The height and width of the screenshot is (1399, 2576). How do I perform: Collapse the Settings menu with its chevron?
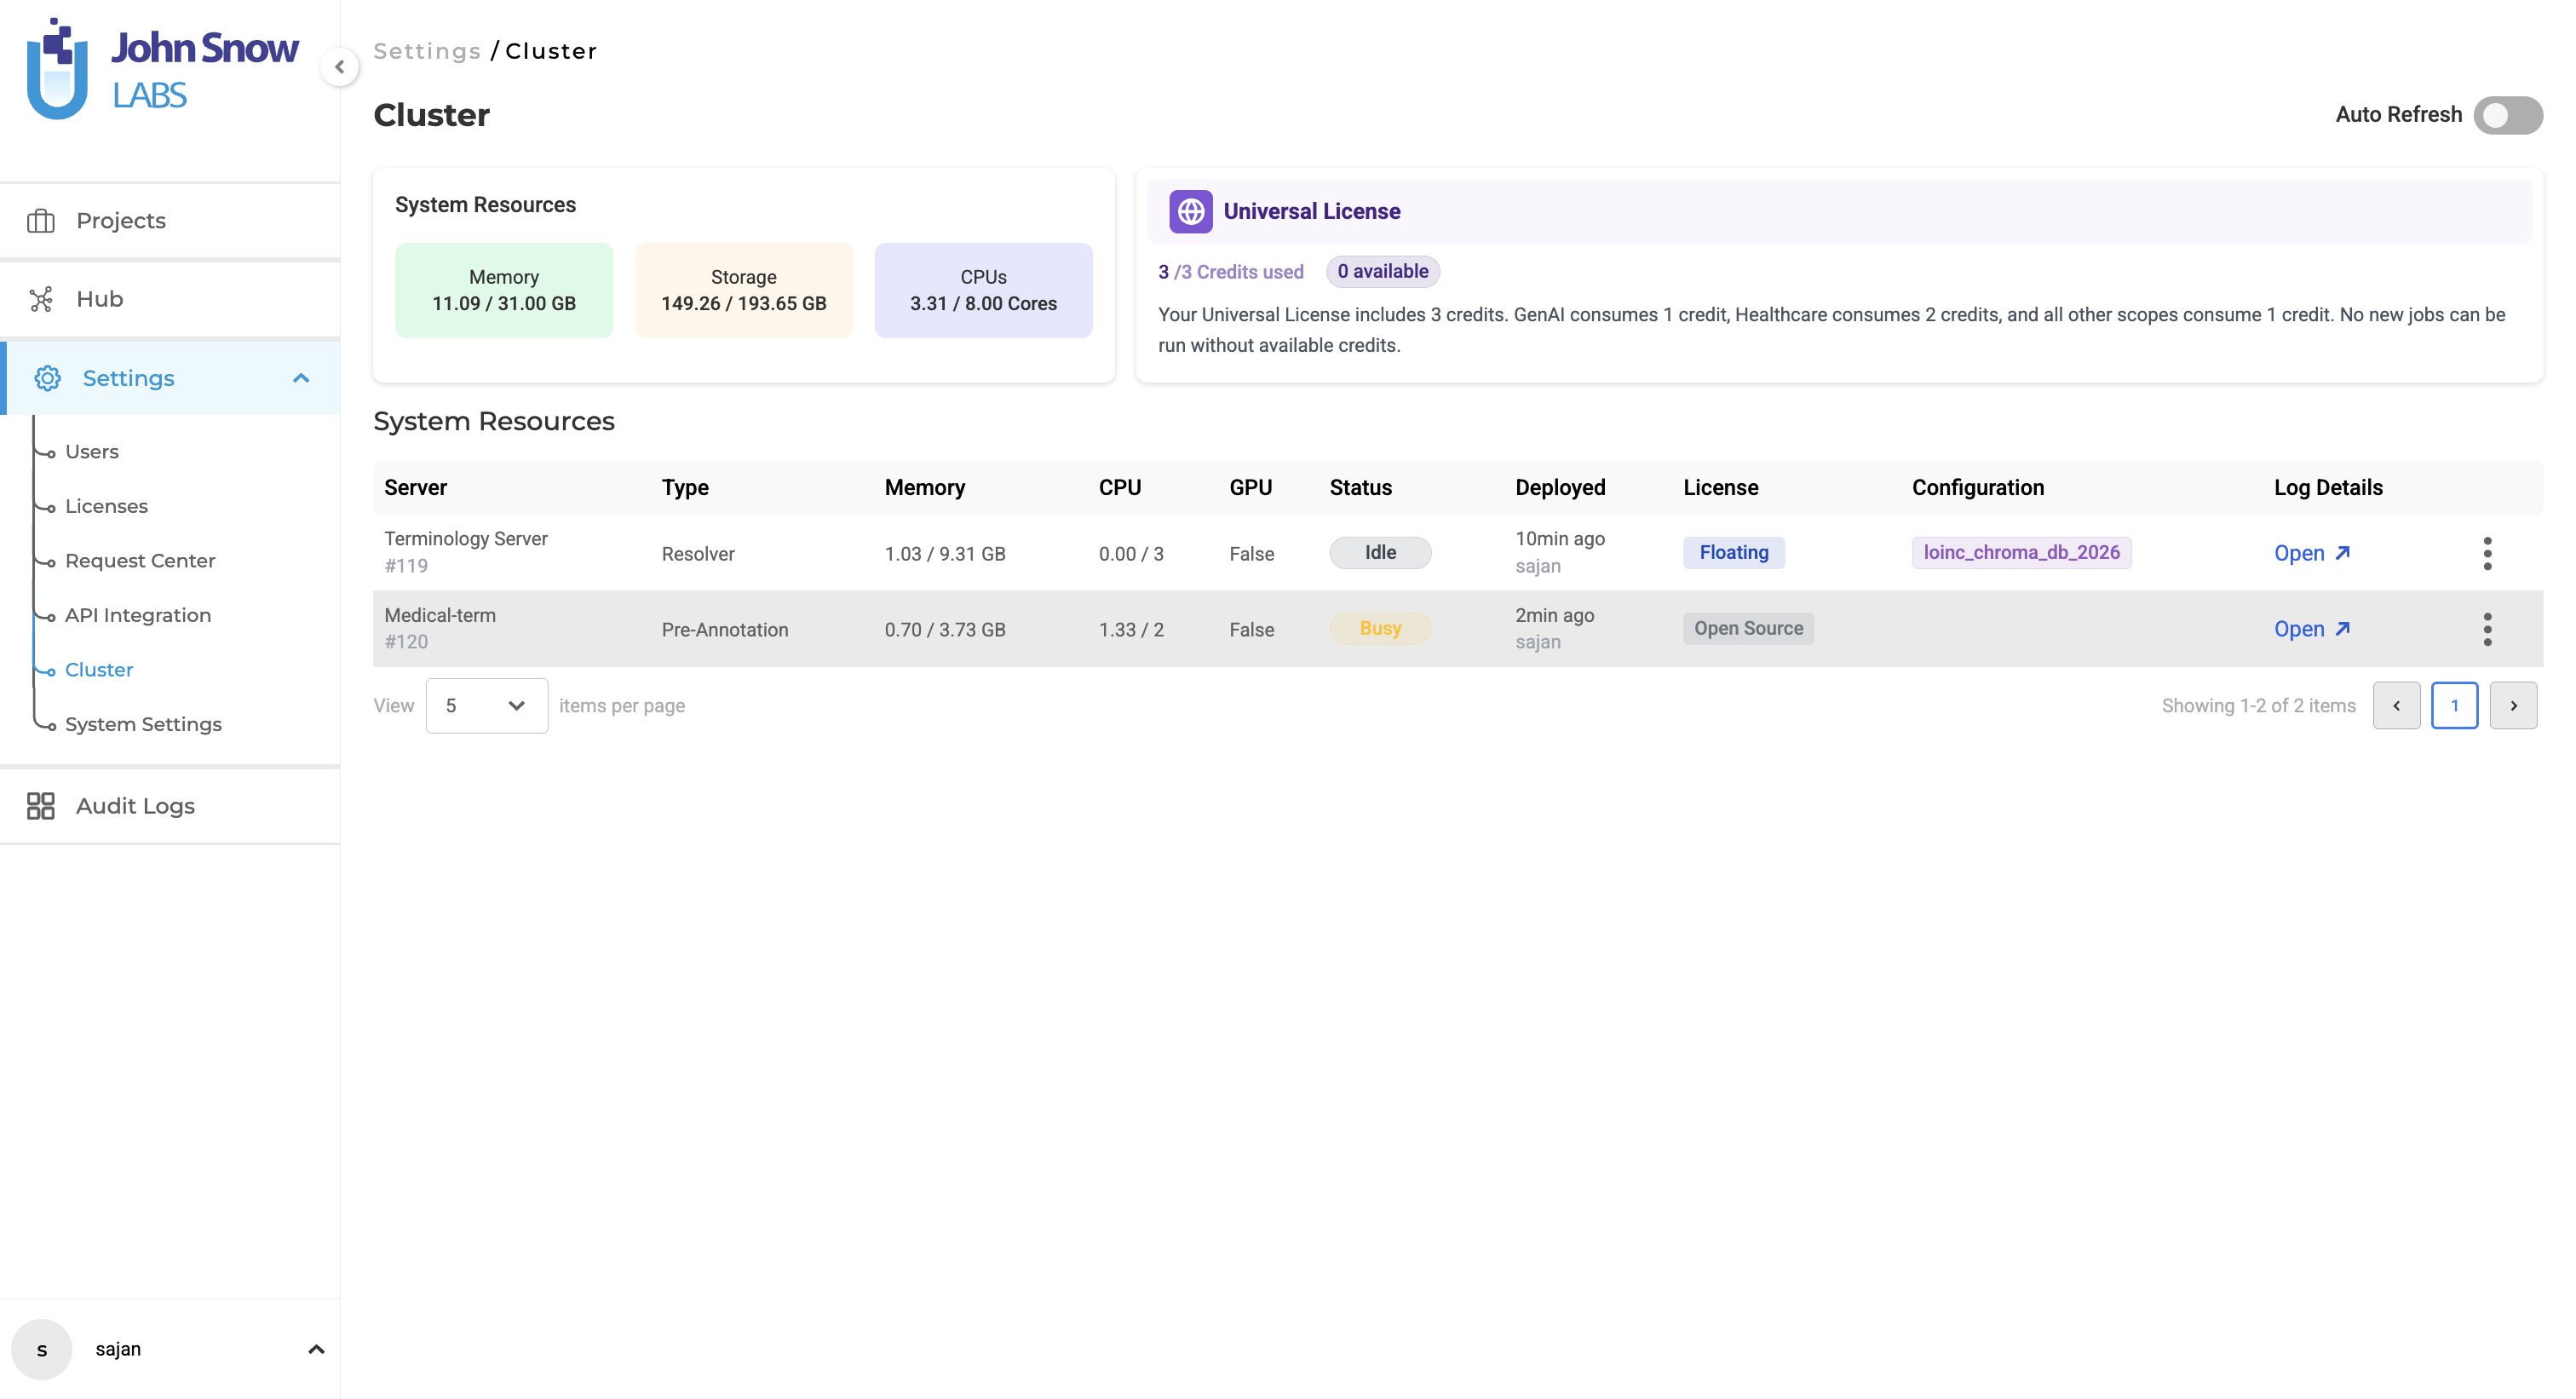pyautogui.click(x=302, y=378)
